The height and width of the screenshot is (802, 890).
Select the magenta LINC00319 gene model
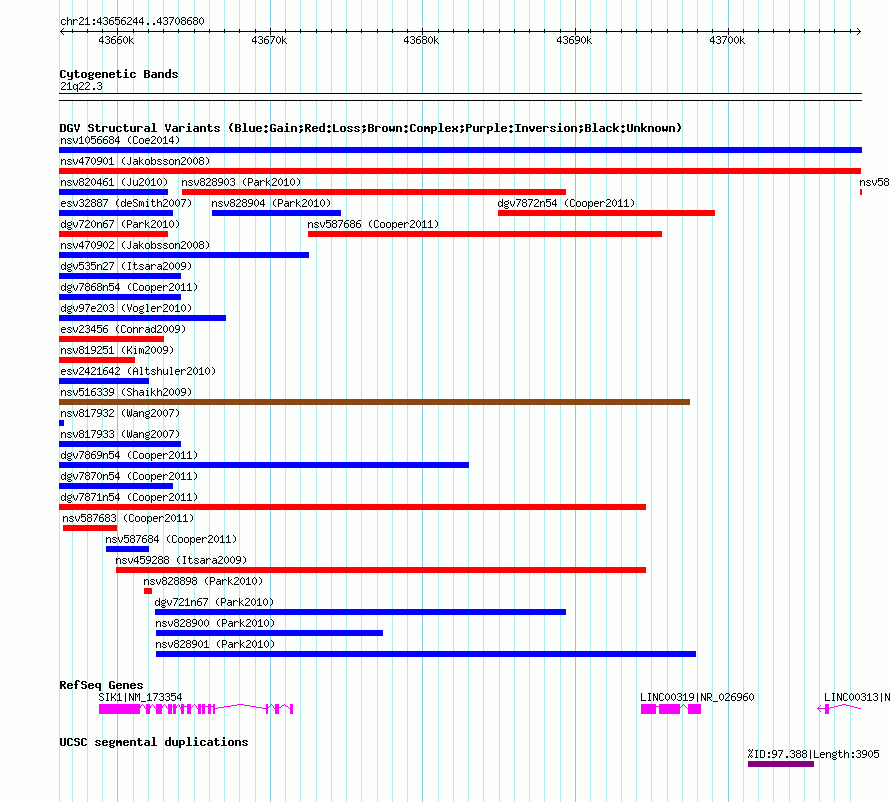(671, 709)
